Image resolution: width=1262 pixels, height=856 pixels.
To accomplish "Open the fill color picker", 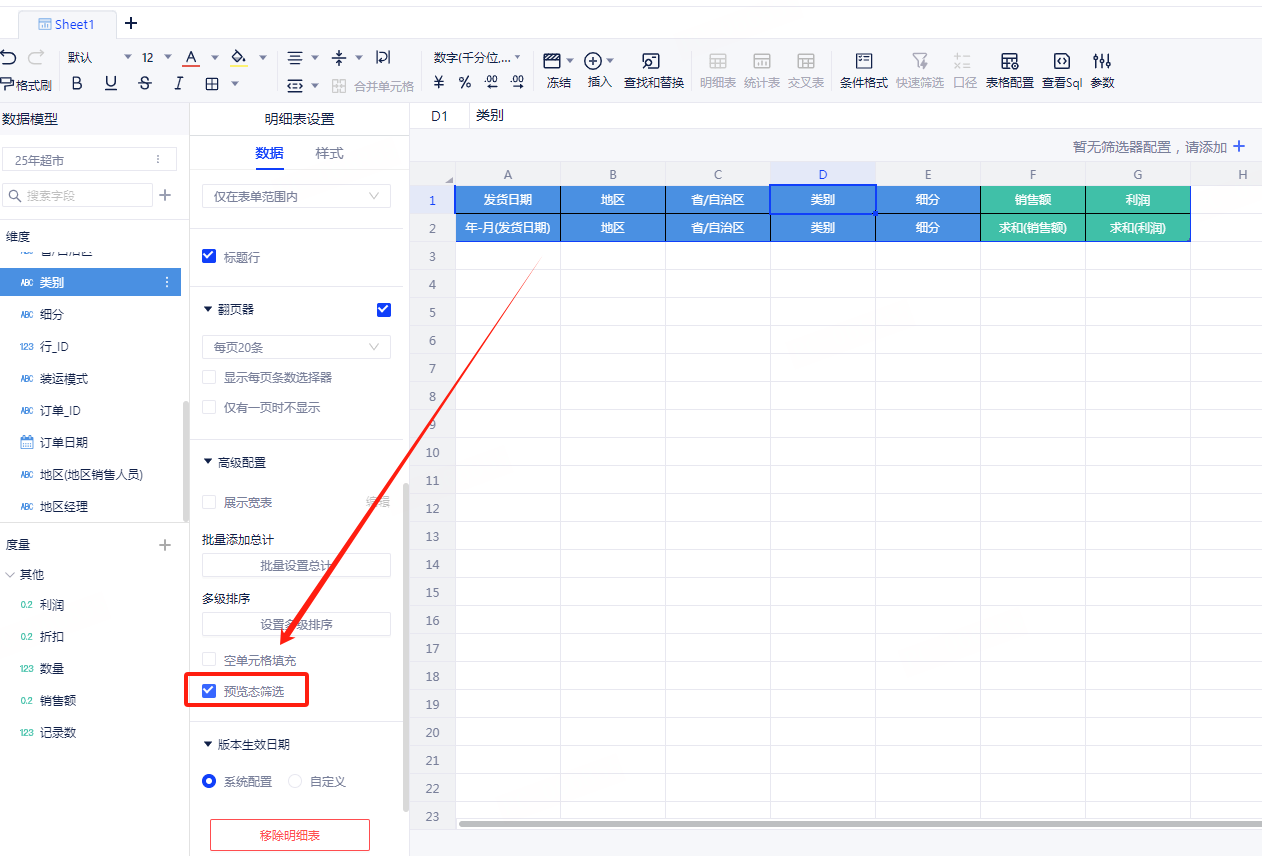I will point(239,57).
